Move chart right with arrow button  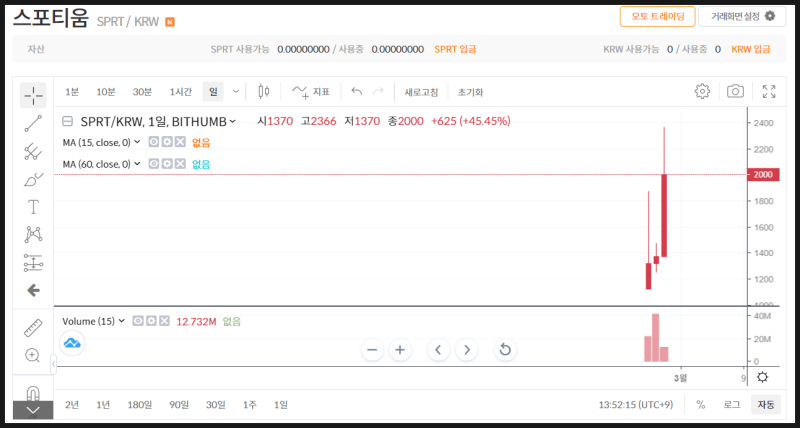pyautogui.click(x=466, y=350)
